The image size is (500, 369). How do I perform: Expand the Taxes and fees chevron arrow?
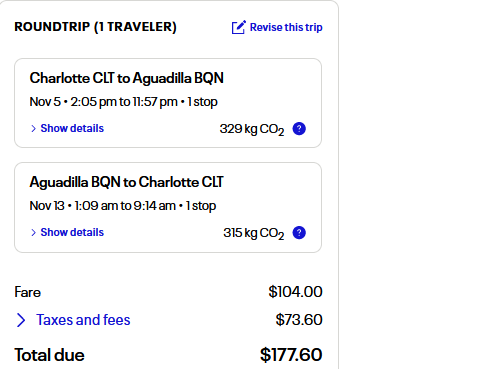click(21, 320)
